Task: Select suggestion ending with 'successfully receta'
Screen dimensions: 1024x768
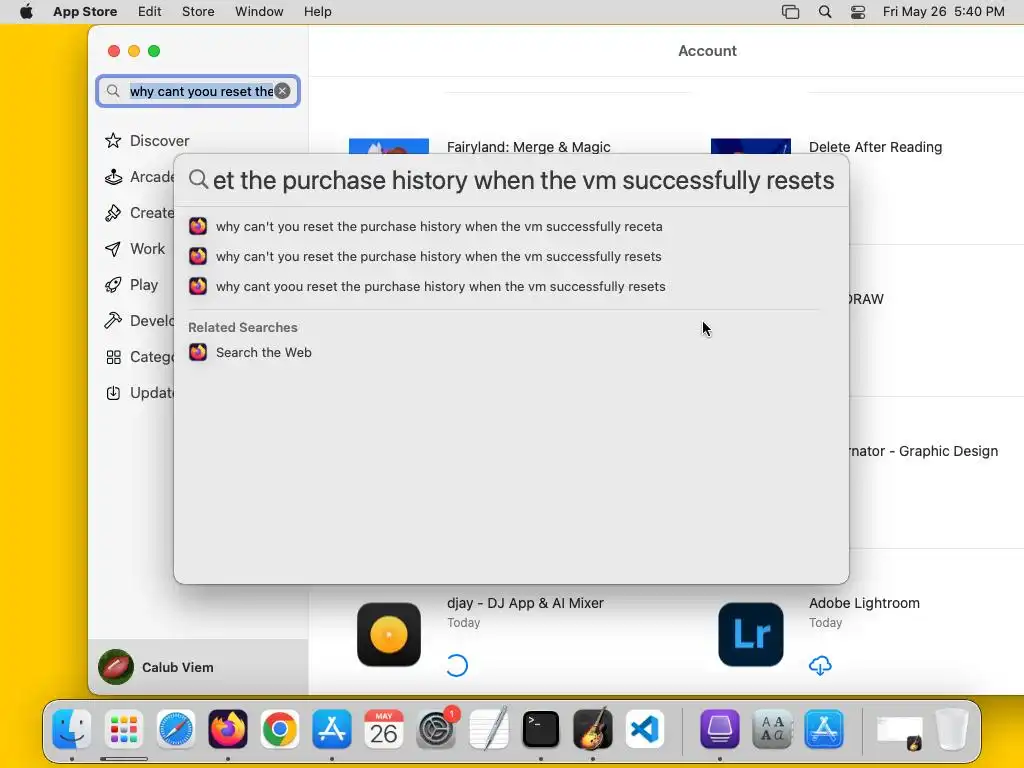Action: click(438, 227)
